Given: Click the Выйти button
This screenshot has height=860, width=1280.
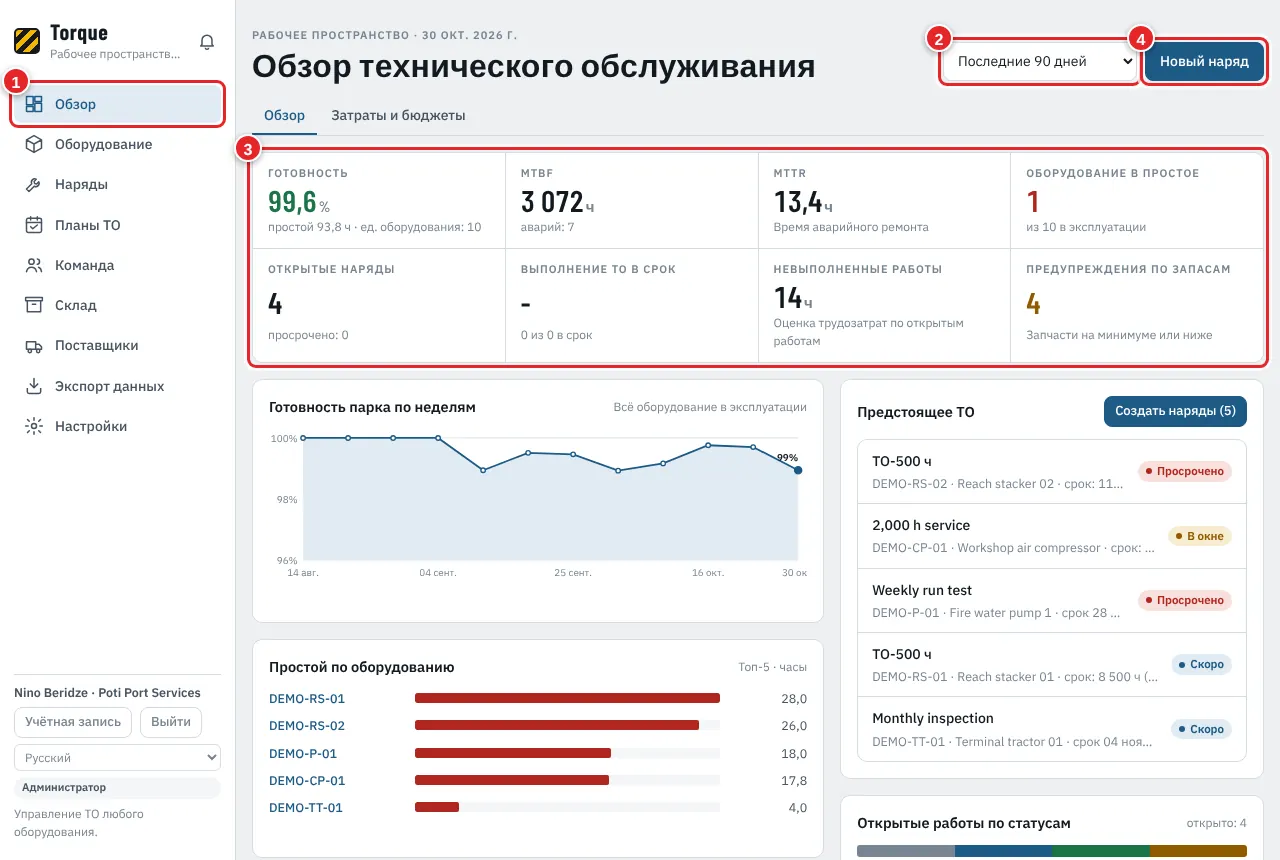Looking at the screenshot, I should point(171,722).
